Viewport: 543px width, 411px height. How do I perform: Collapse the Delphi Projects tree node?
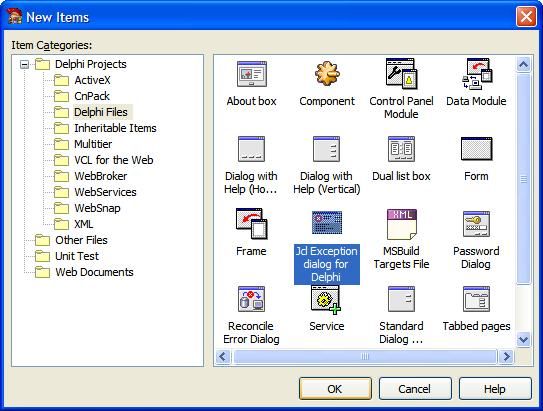click(24, 64)
